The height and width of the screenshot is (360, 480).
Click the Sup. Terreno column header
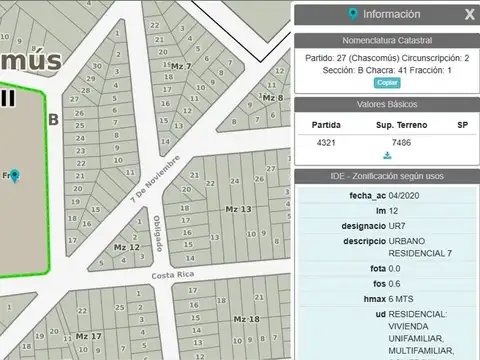[x=401, y=125]
